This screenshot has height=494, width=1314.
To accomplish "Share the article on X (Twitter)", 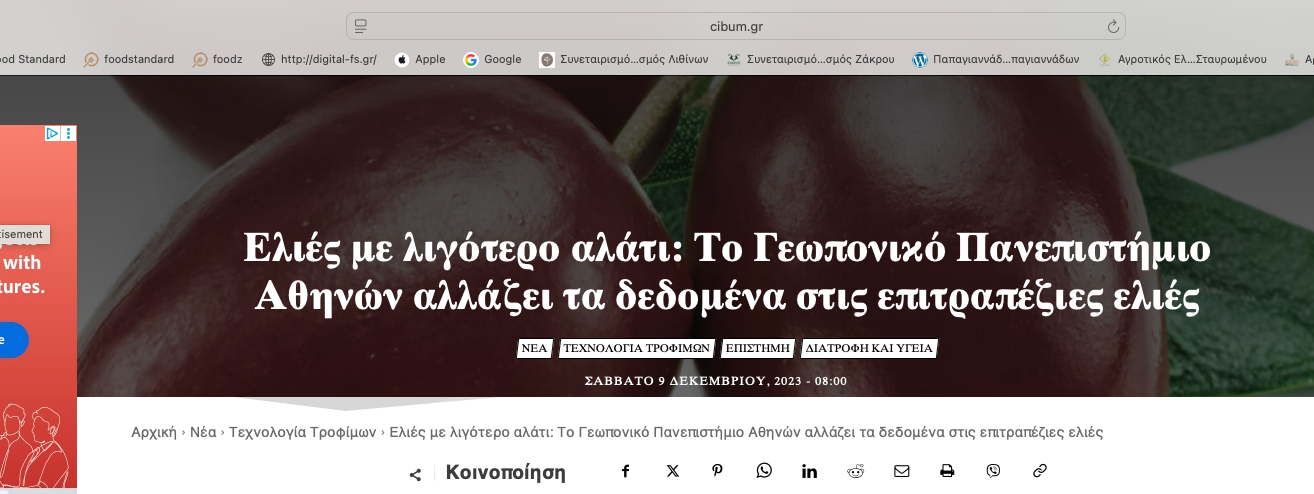I will tap(672, 471).
